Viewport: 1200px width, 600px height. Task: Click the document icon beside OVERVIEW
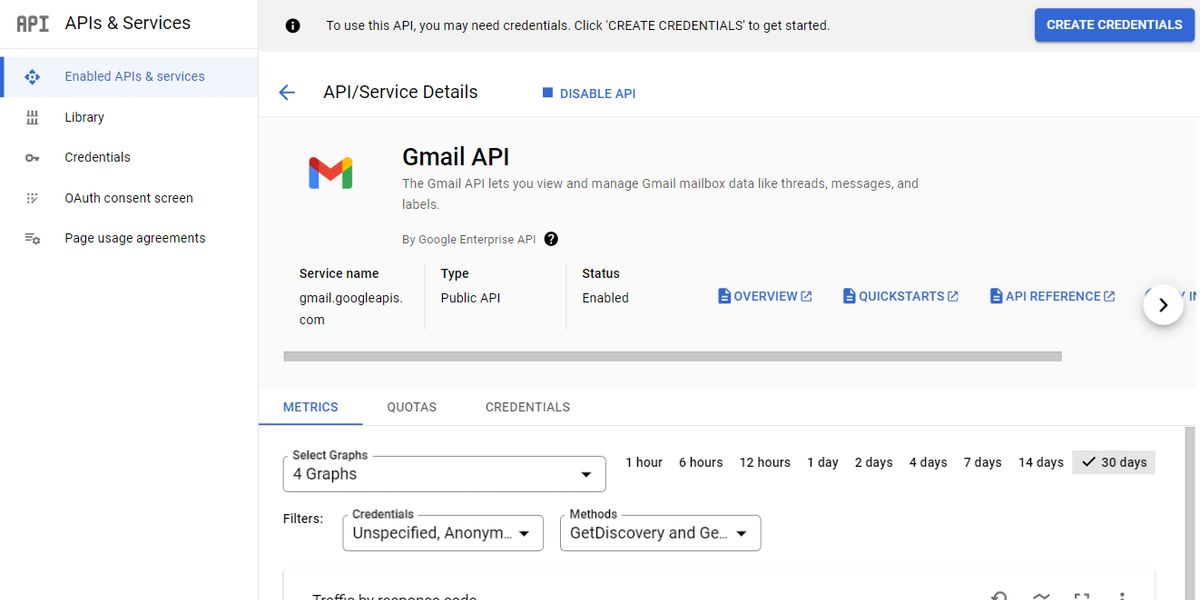[724, 296]
